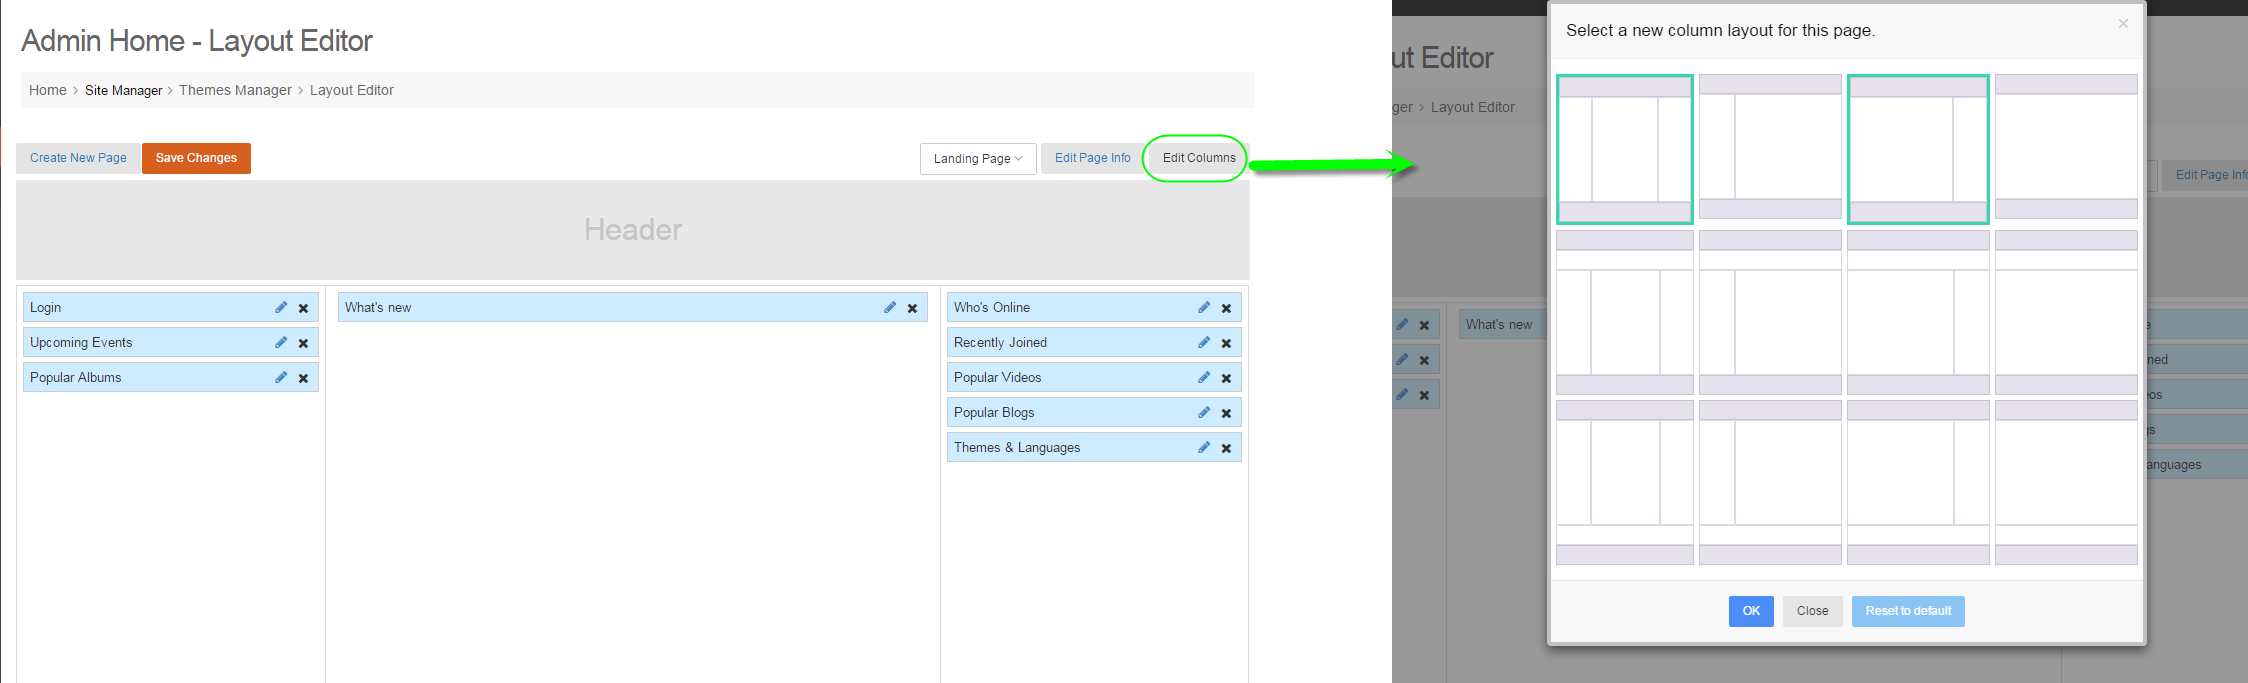Confirm layout with the OK button

pyautogui.click(x=1751, y=611)
